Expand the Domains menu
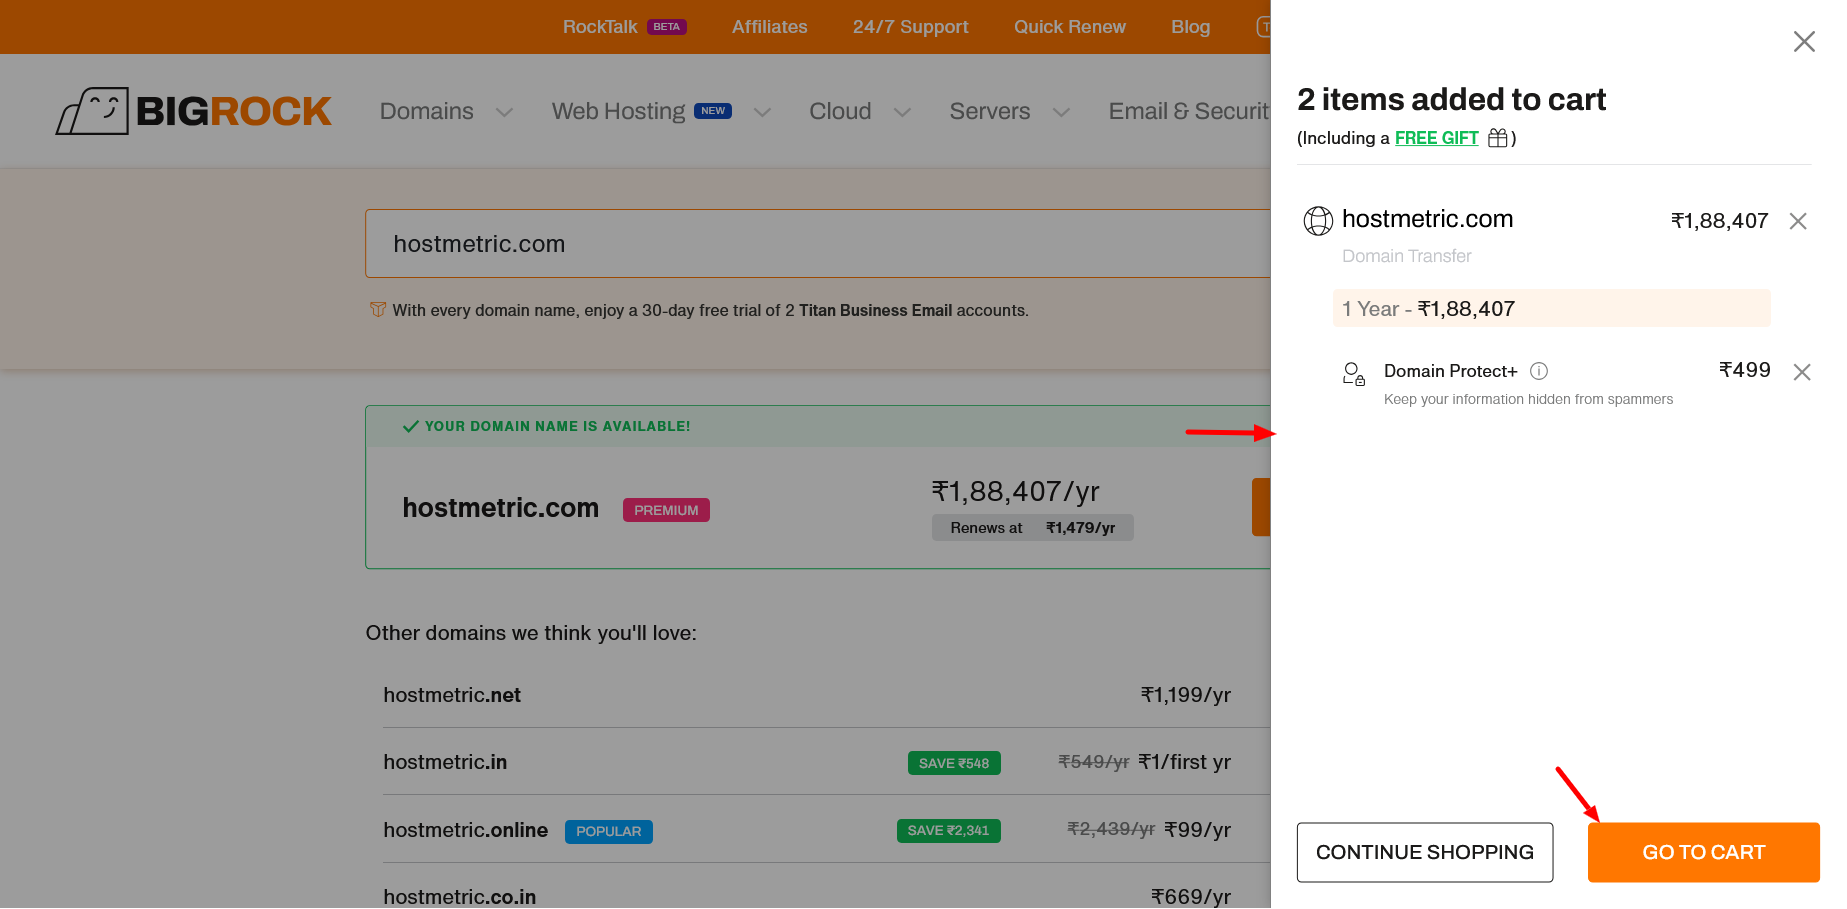 [x=446, y=111]
